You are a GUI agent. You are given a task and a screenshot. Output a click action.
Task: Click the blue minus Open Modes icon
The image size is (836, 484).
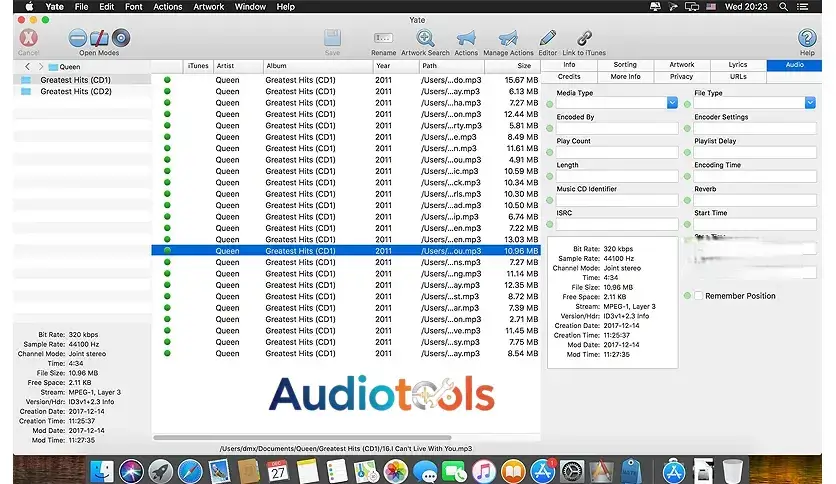click(77, 38)
